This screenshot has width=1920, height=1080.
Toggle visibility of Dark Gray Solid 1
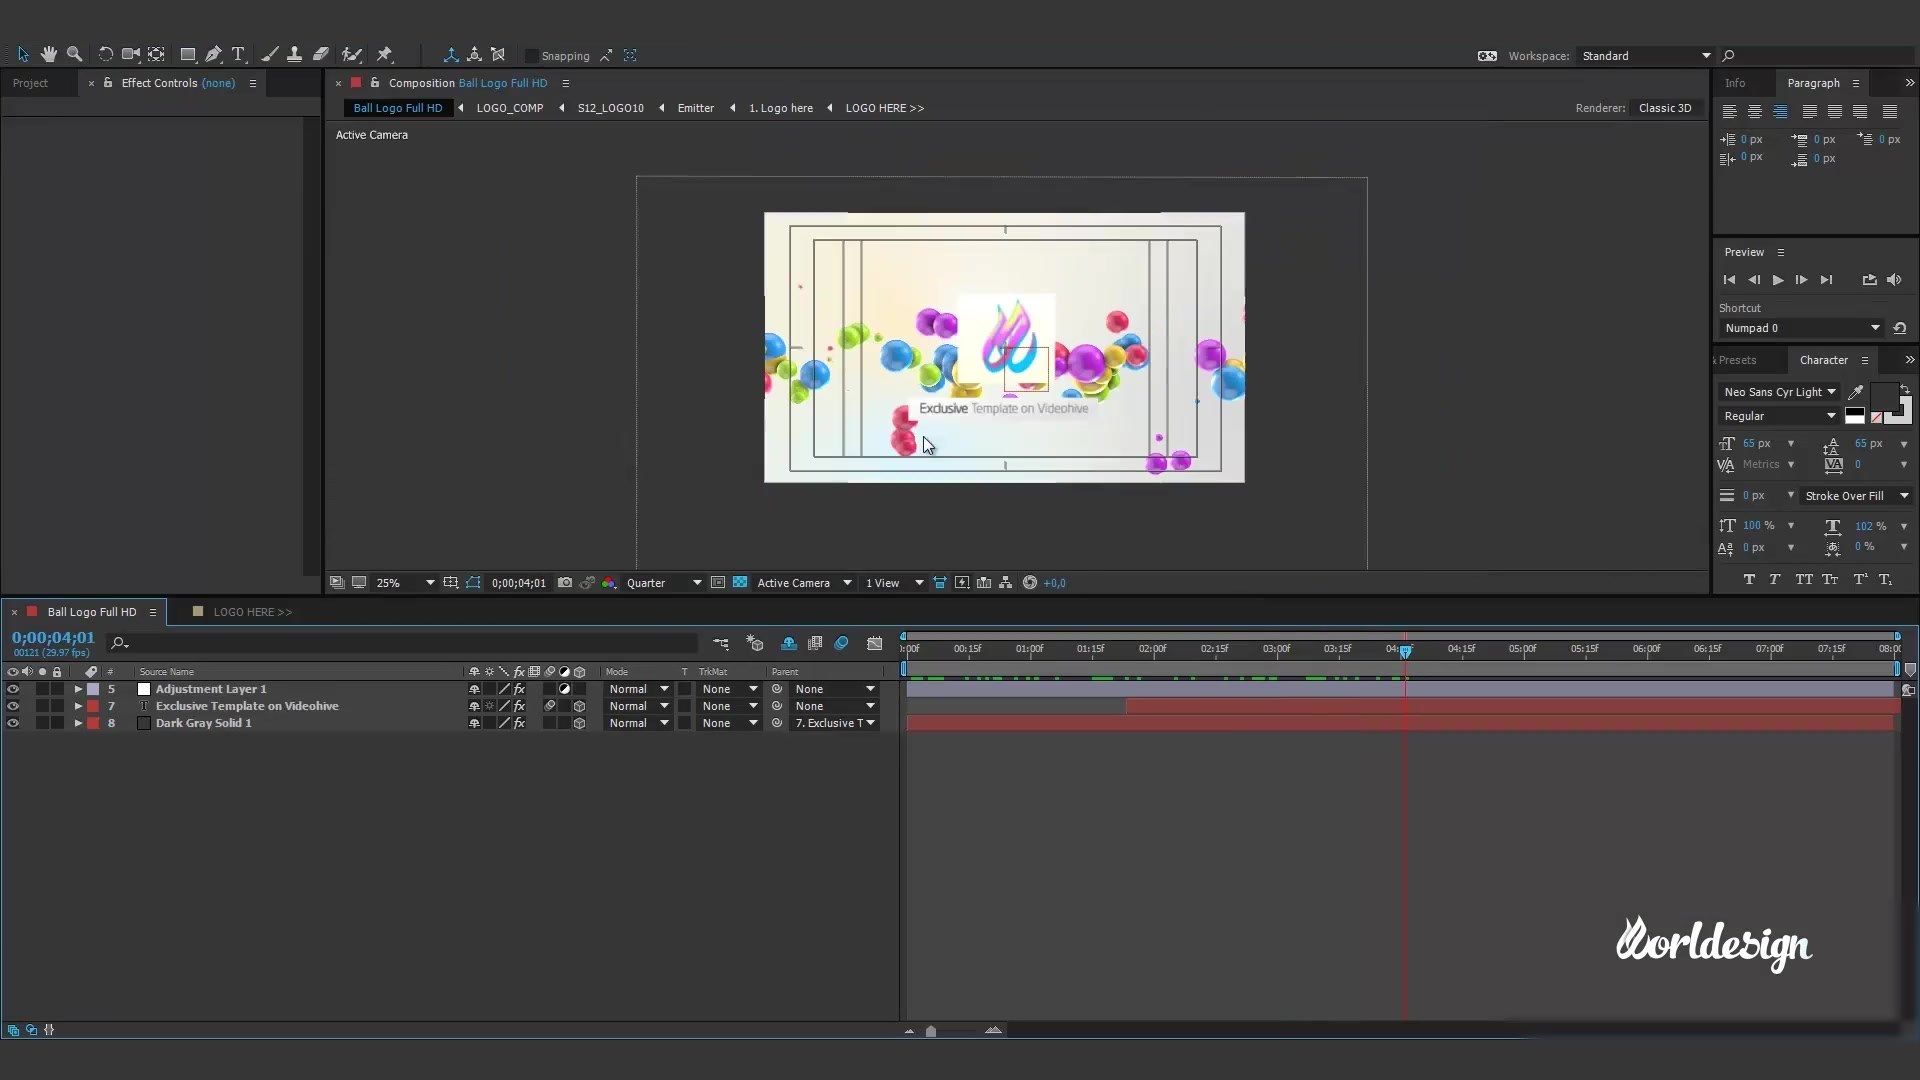(x=13, y=721)
